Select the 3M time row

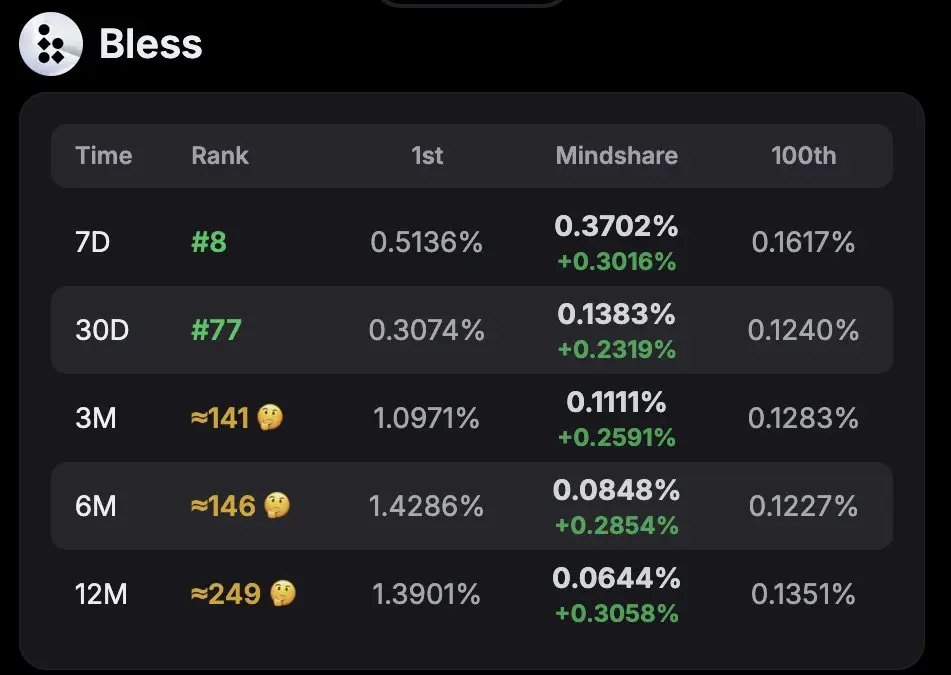tap(472, 418)
